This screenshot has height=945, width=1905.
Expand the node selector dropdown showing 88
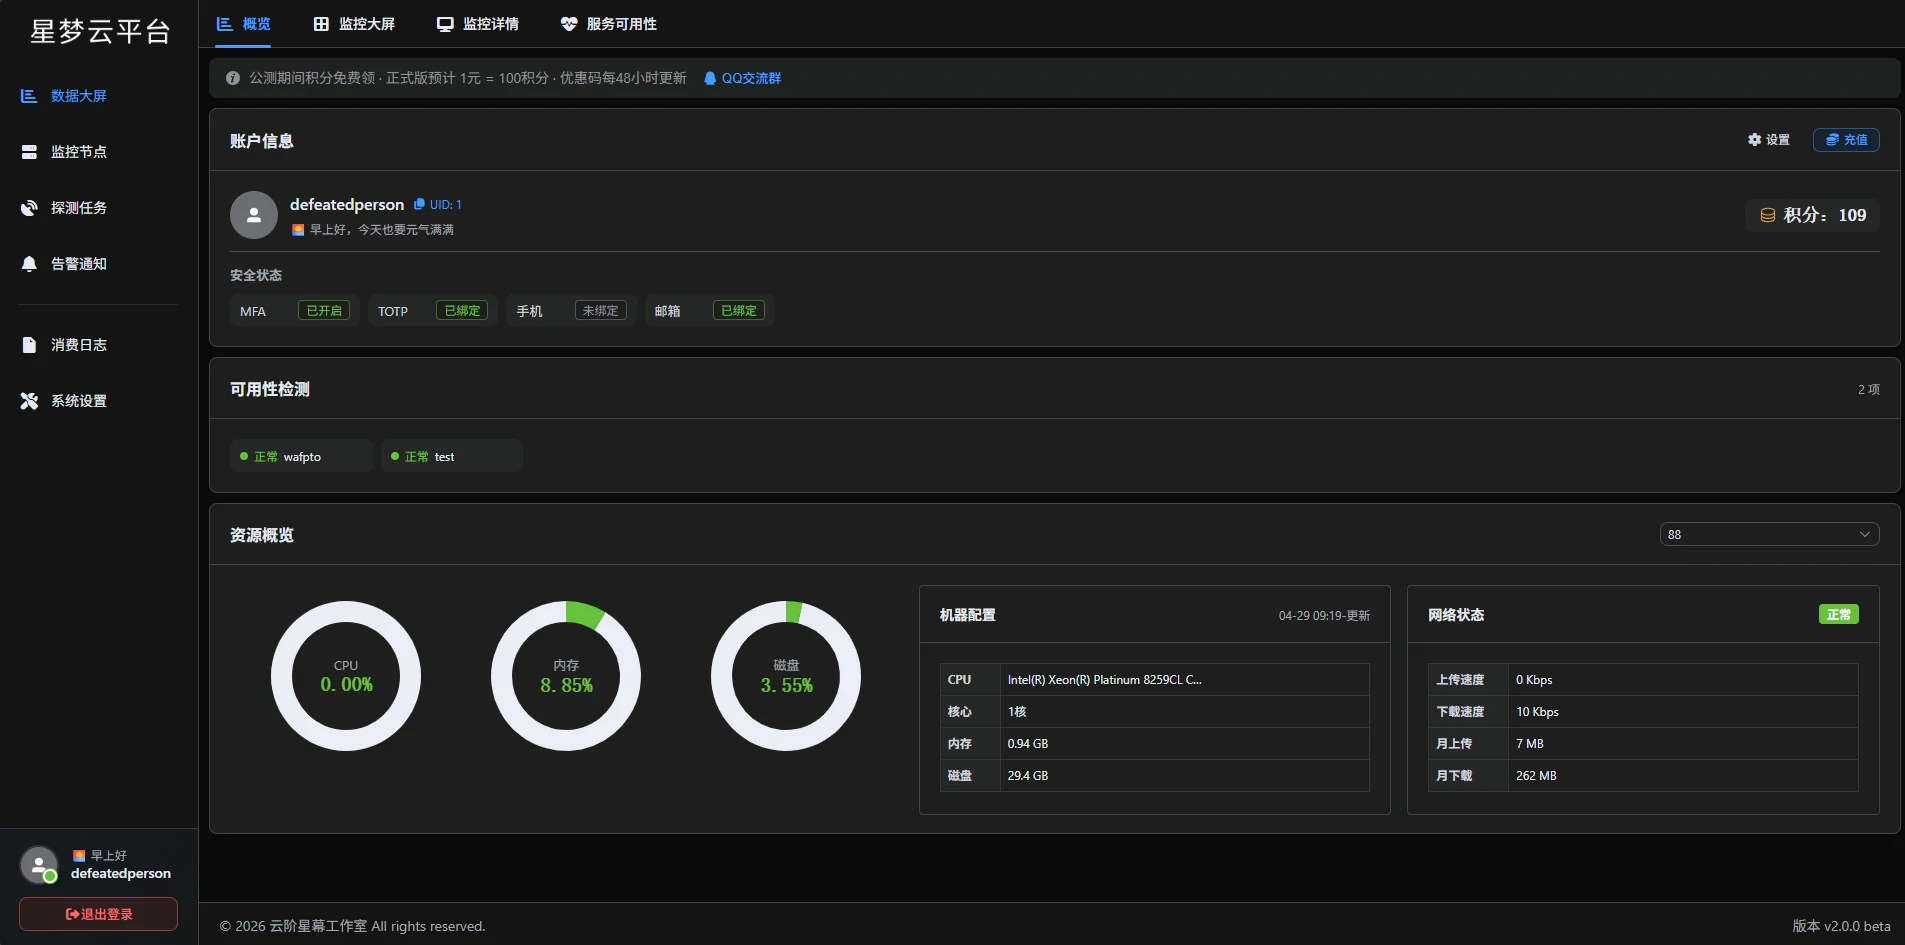(x=1768, y=534)
